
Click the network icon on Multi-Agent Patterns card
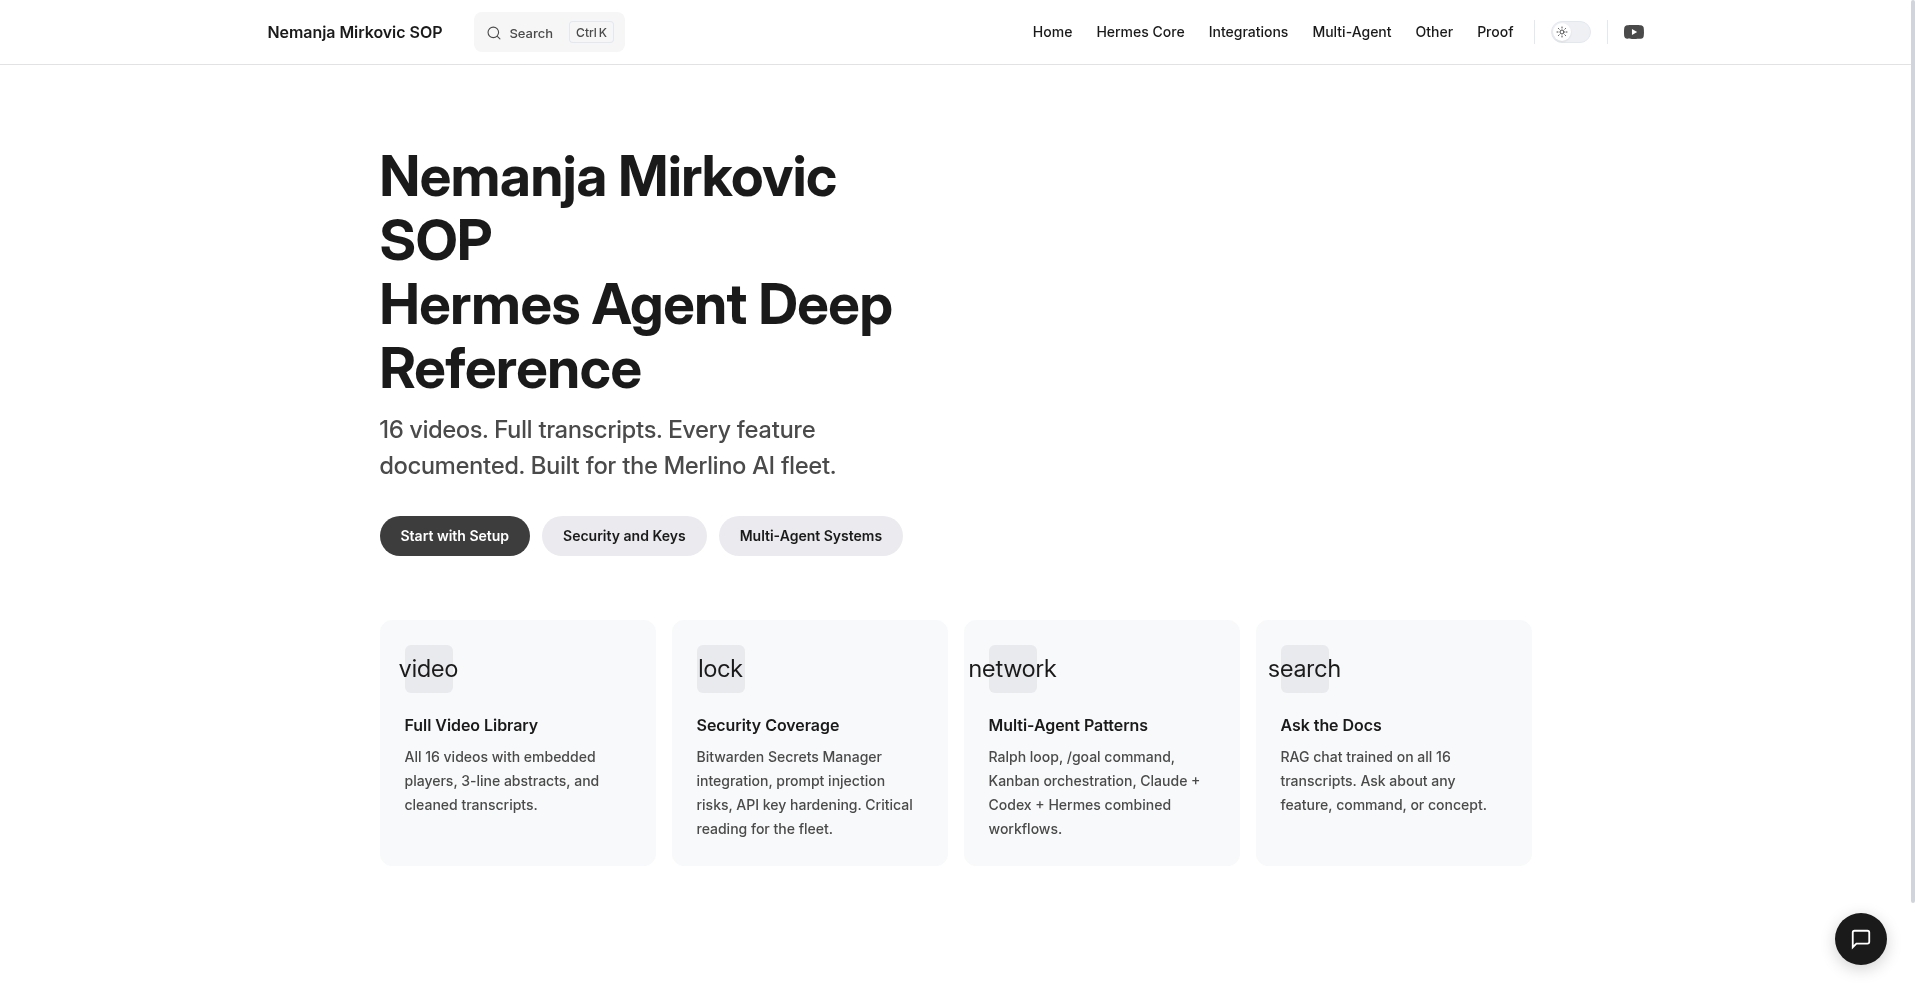[x=1012, y=669]
